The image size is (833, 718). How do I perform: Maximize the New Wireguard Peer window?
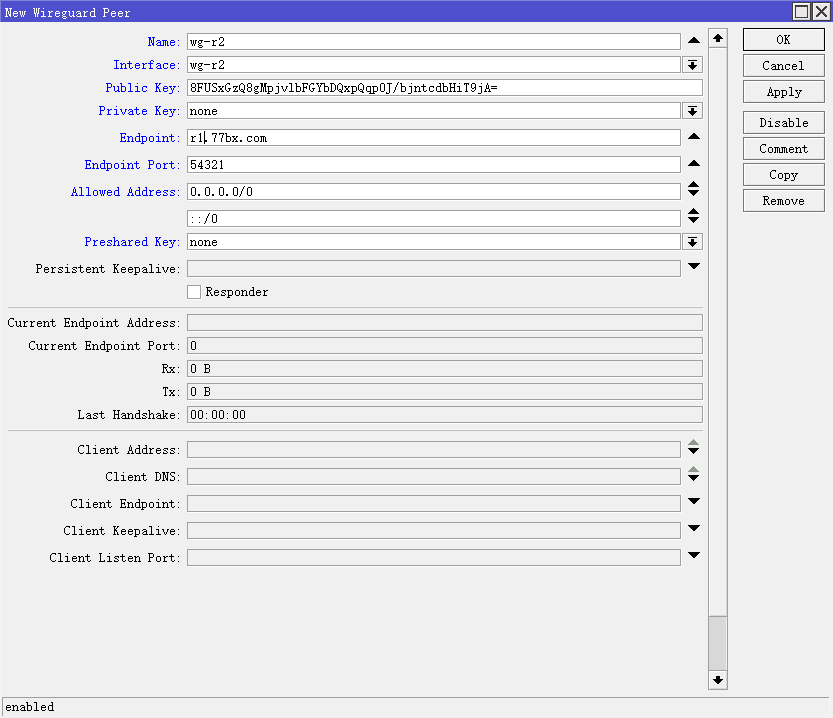[801, 12]
